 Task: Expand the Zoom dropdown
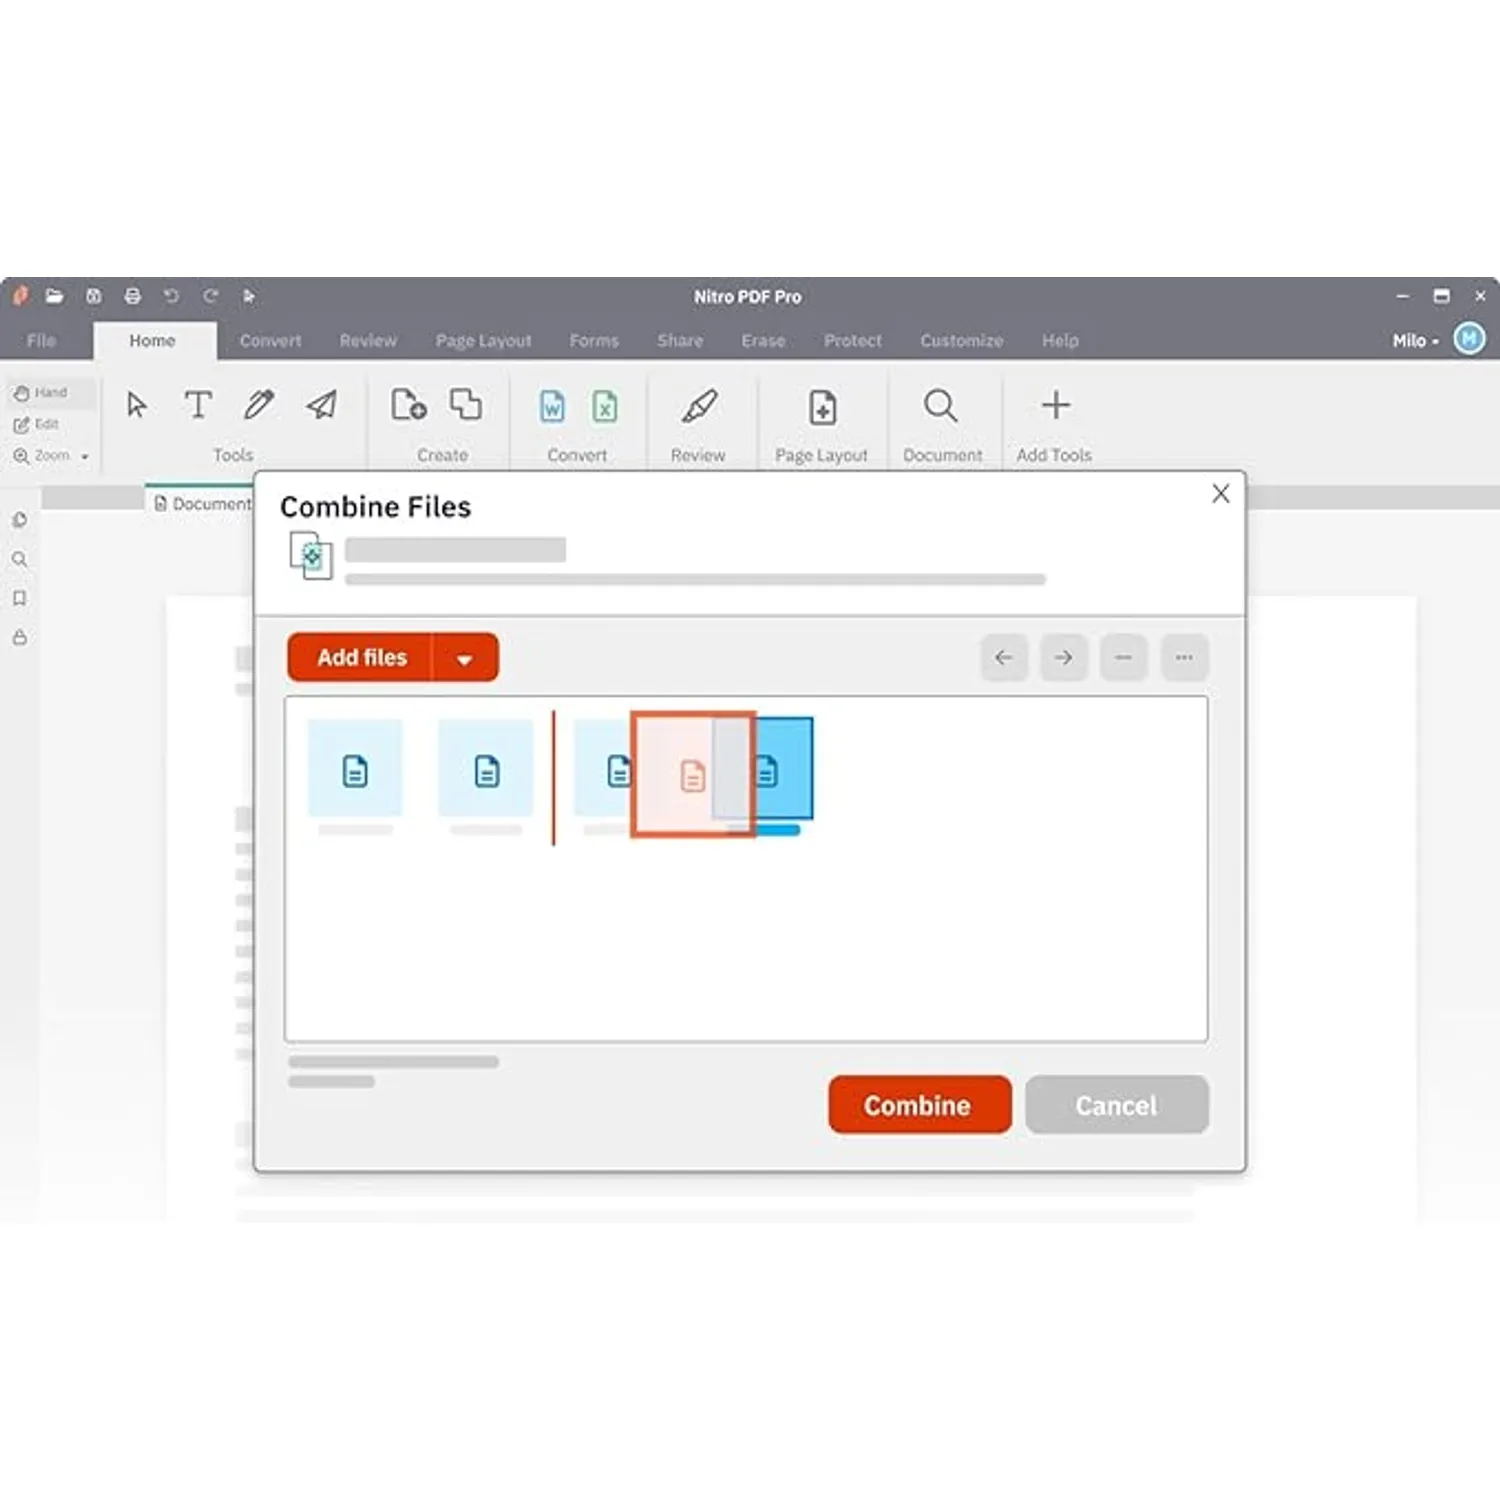[84, 456]
